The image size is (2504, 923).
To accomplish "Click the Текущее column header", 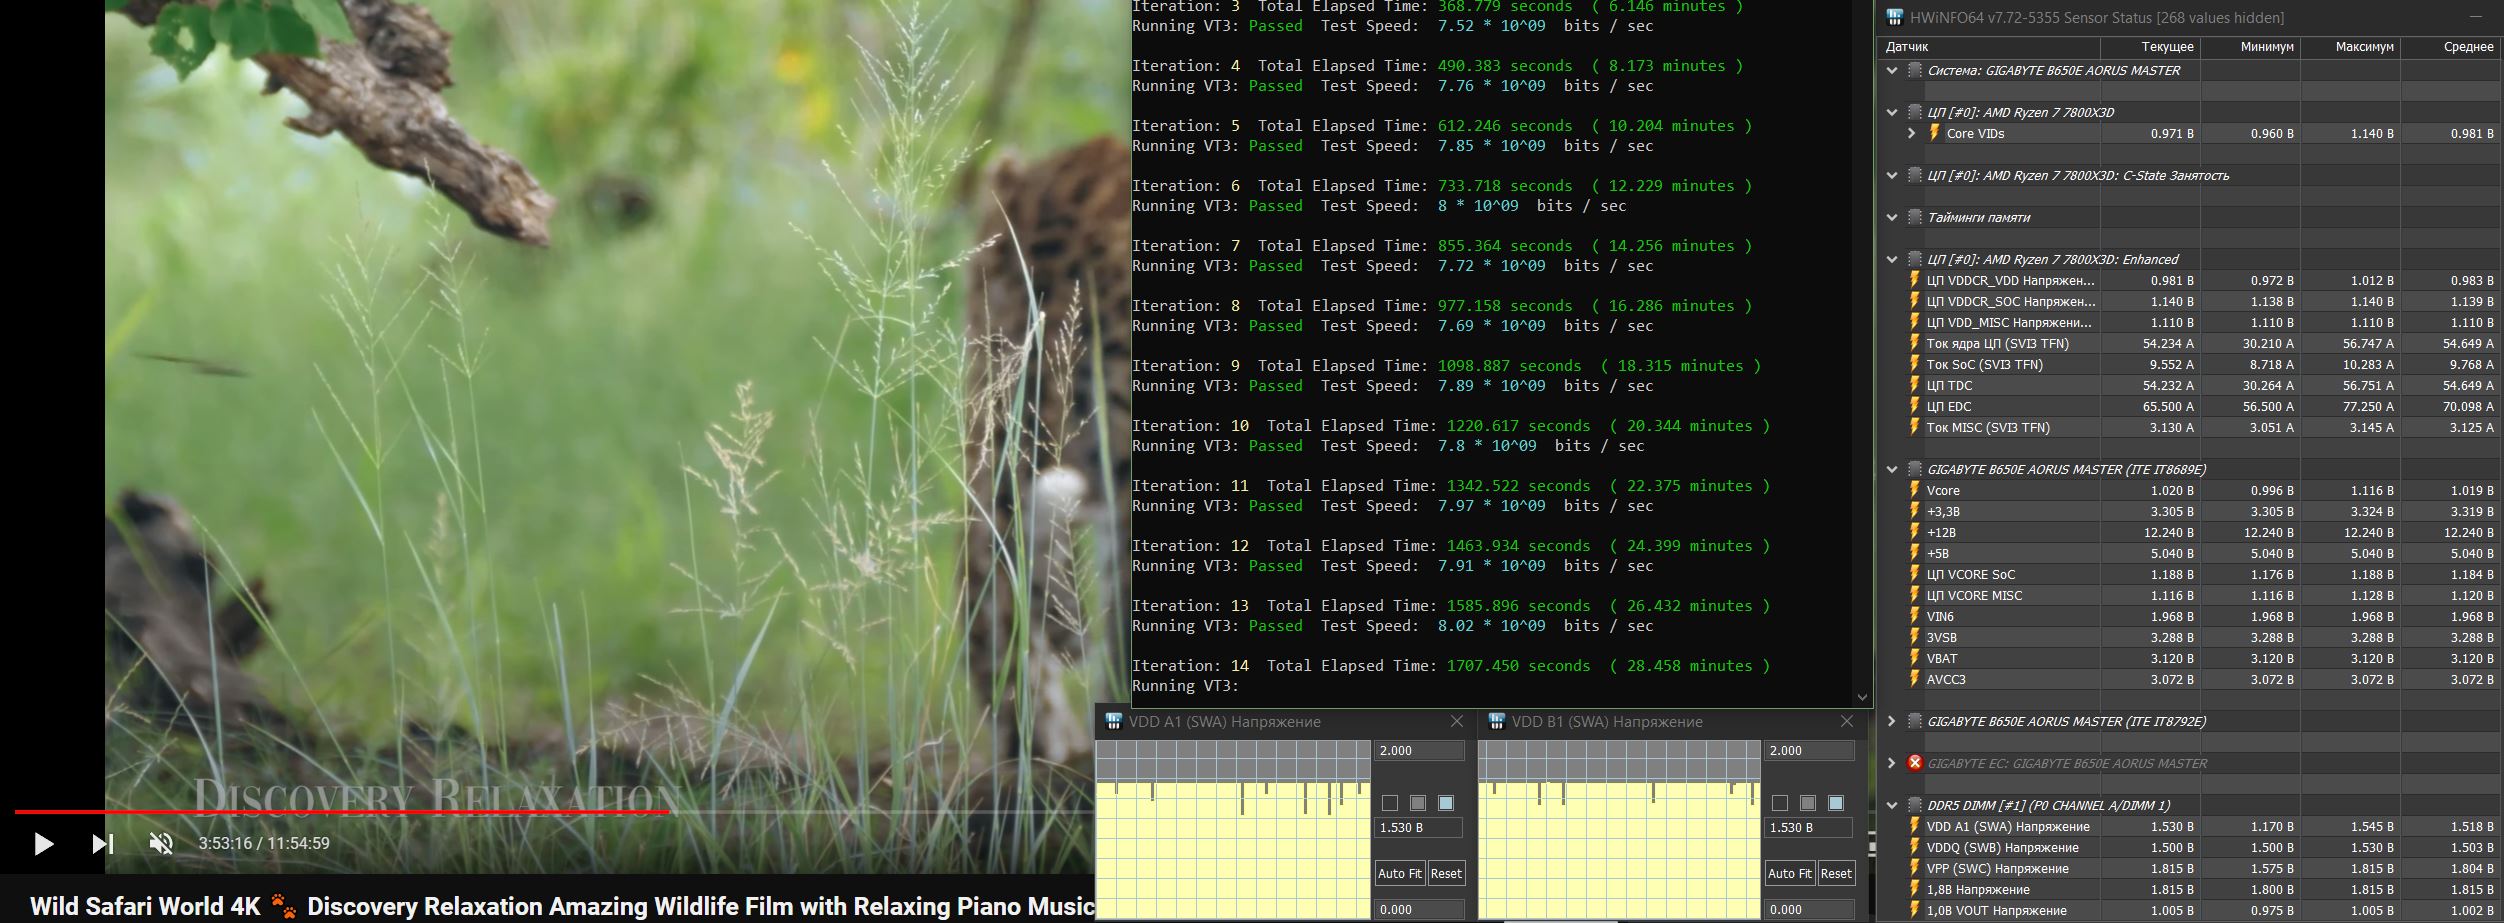I will click(2150, 47).
